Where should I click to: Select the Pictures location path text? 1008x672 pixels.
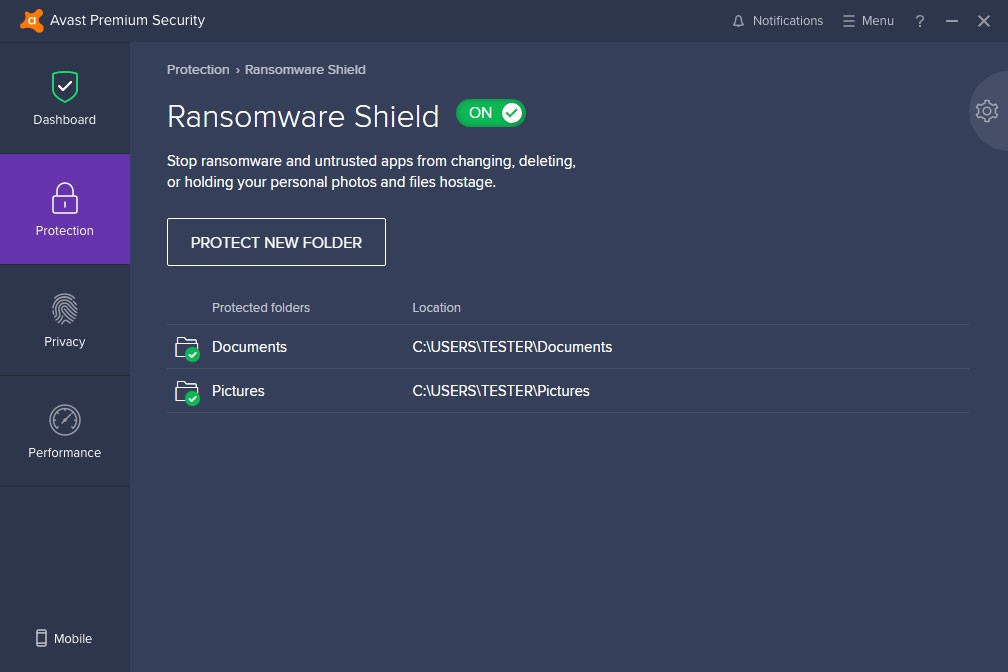501,391
